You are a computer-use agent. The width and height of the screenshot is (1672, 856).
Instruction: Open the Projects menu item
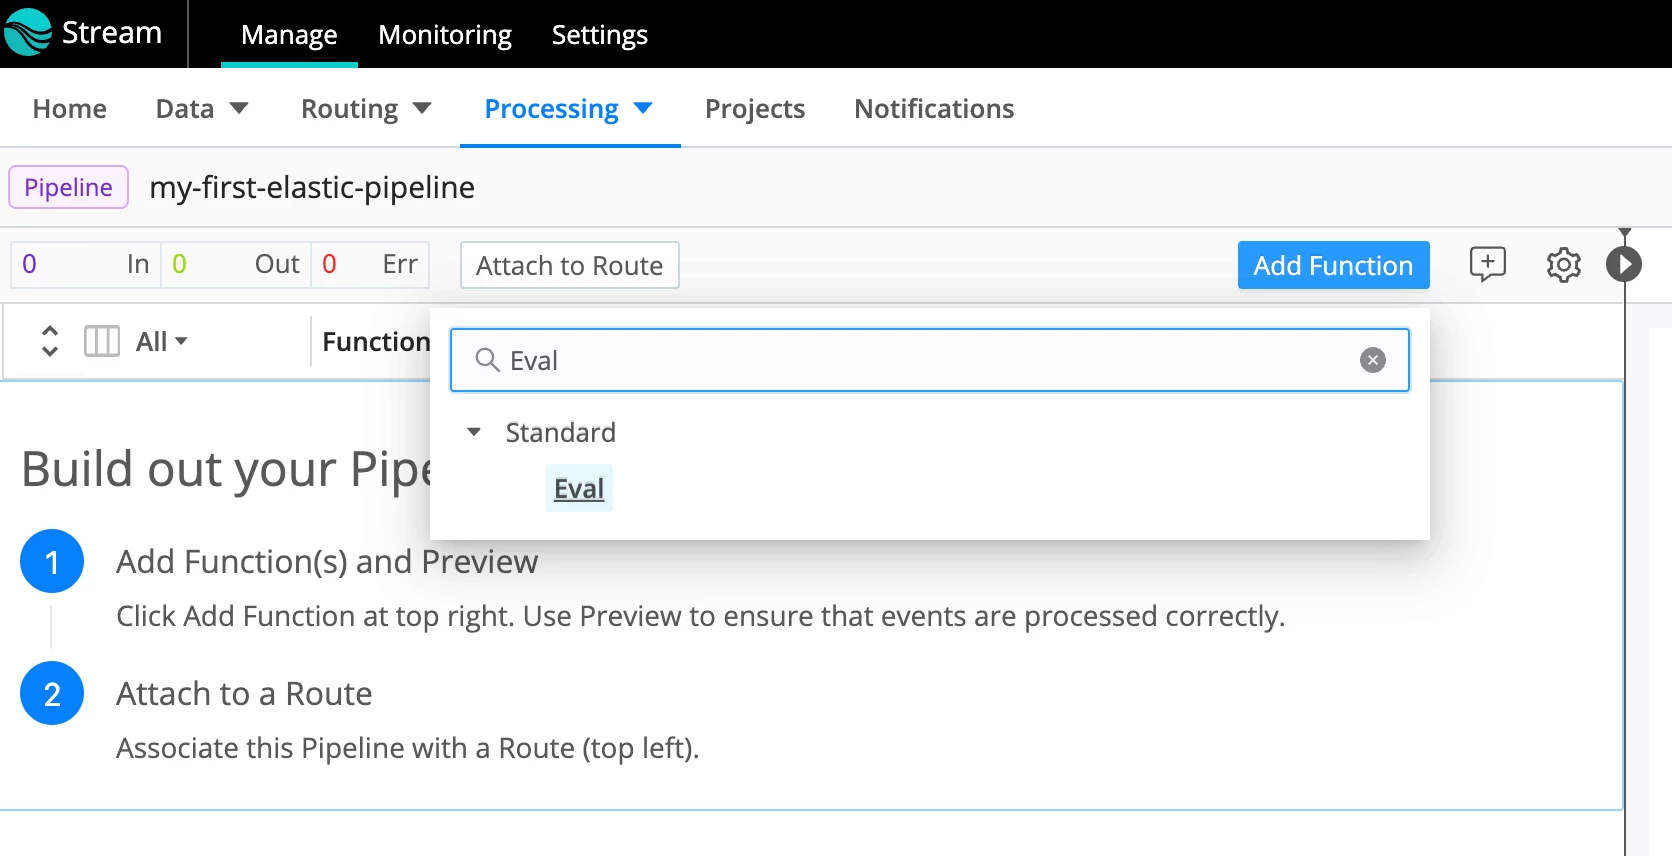point(755,108)
